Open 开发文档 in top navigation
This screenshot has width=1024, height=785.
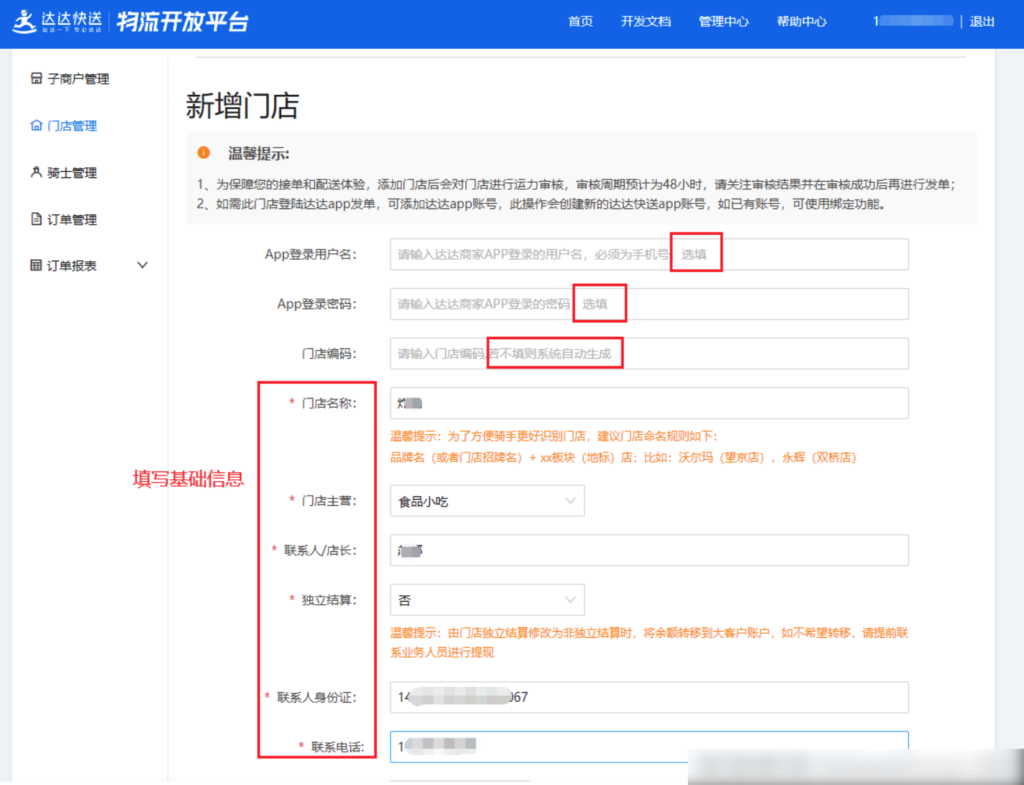click(x=646, y=22)
